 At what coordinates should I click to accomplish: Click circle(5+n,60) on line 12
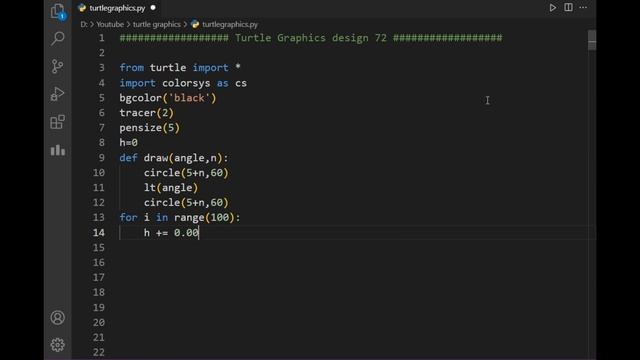[186, 202]
